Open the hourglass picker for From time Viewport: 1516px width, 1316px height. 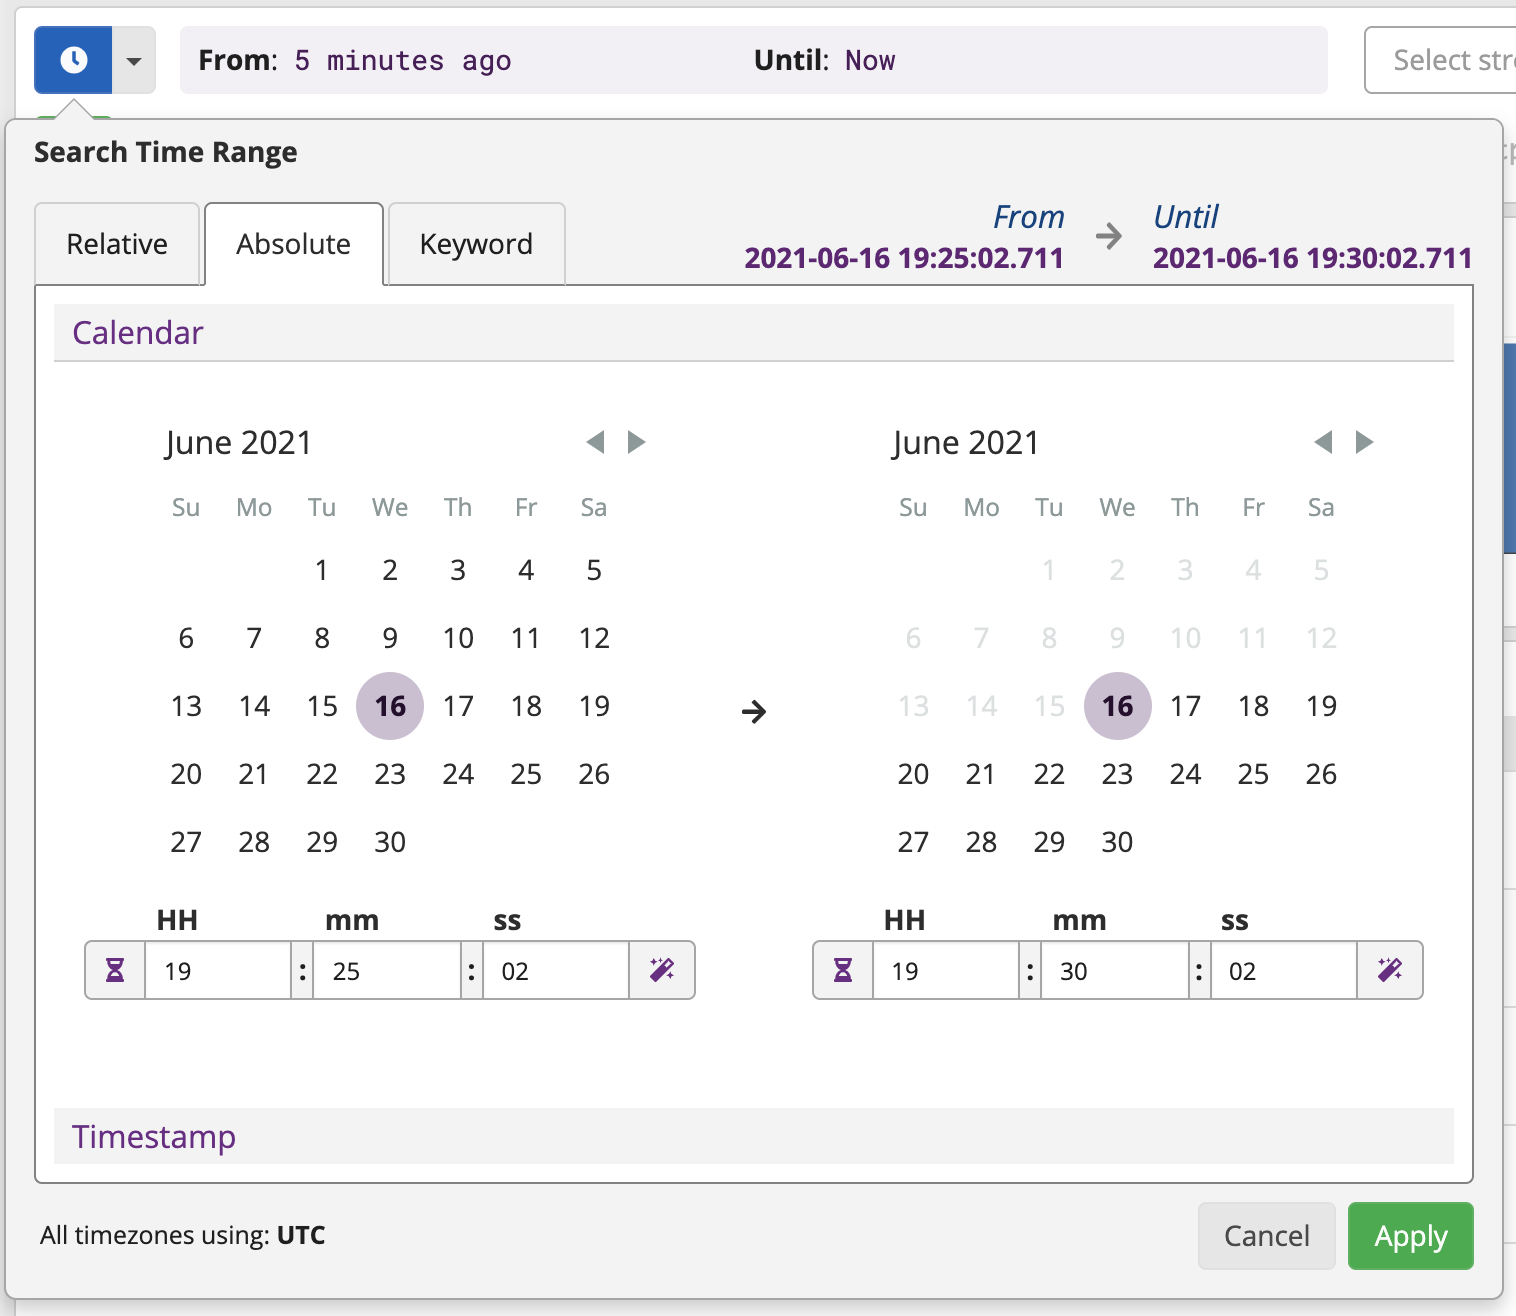coord(114,970)
